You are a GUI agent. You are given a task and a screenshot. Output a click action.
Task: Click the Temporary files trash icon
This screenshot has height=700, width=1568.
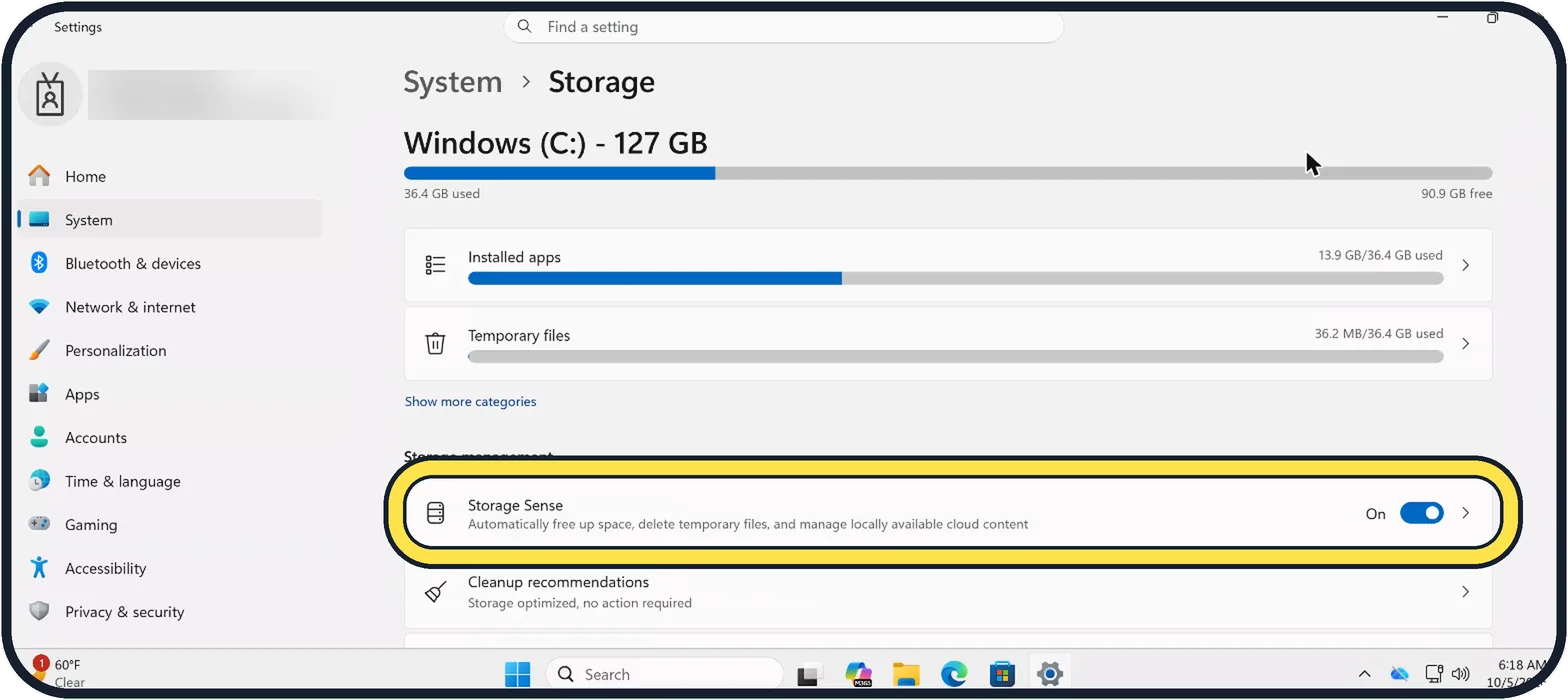(x=435, y=343)
